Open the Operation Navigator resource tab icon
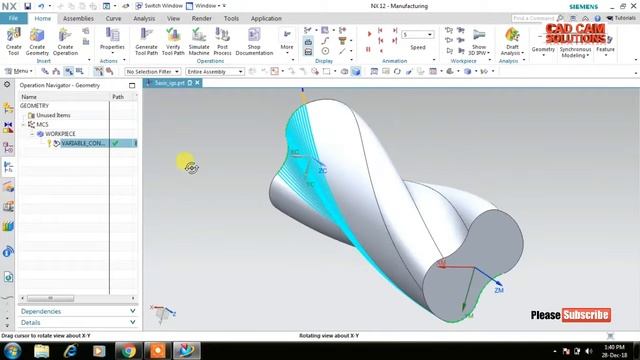The width and height of the screenshot is (640, 360). pyautogui.click(x=8, y=167)
